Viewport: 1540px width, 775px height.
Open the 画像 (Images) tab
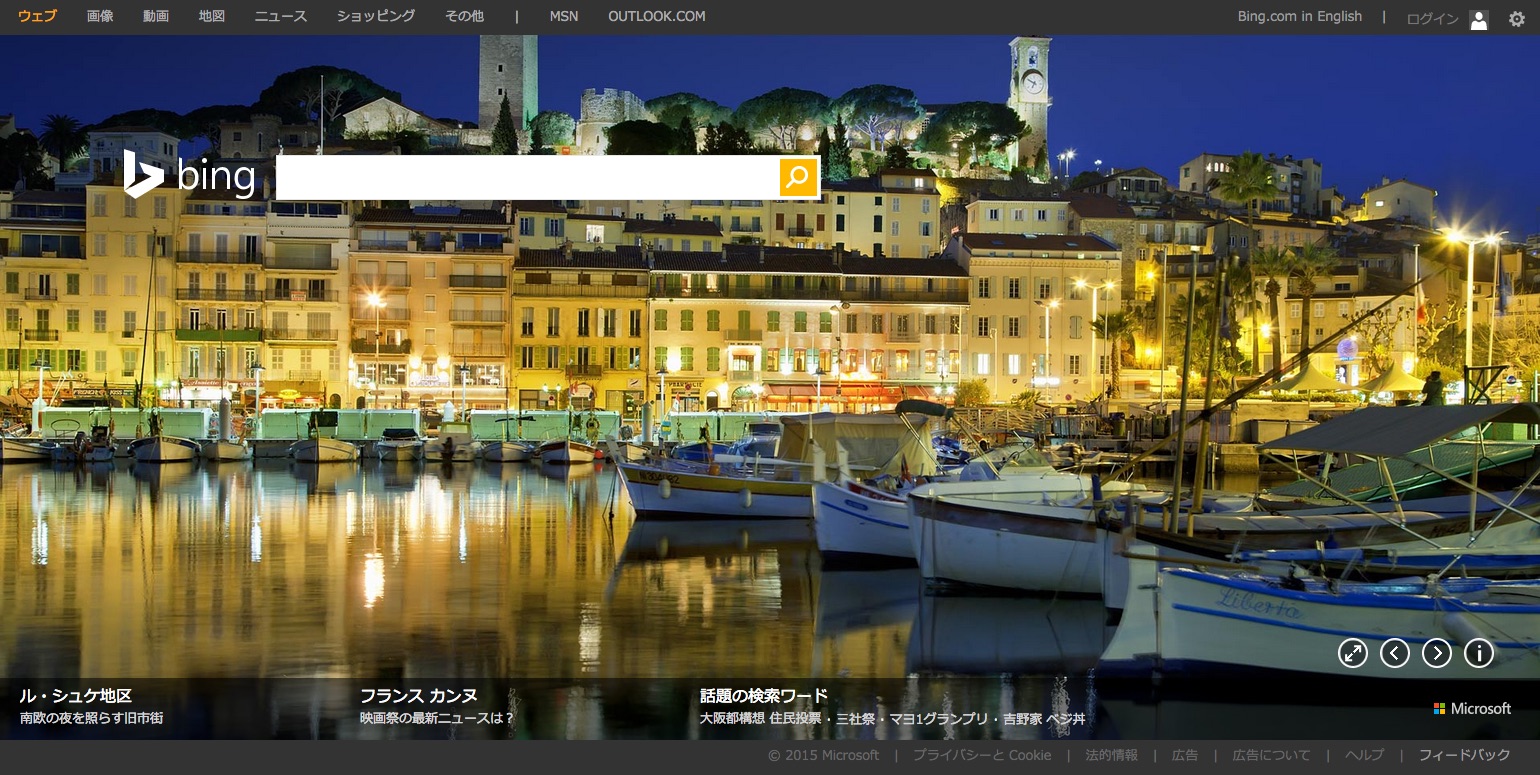click(100, 17)
